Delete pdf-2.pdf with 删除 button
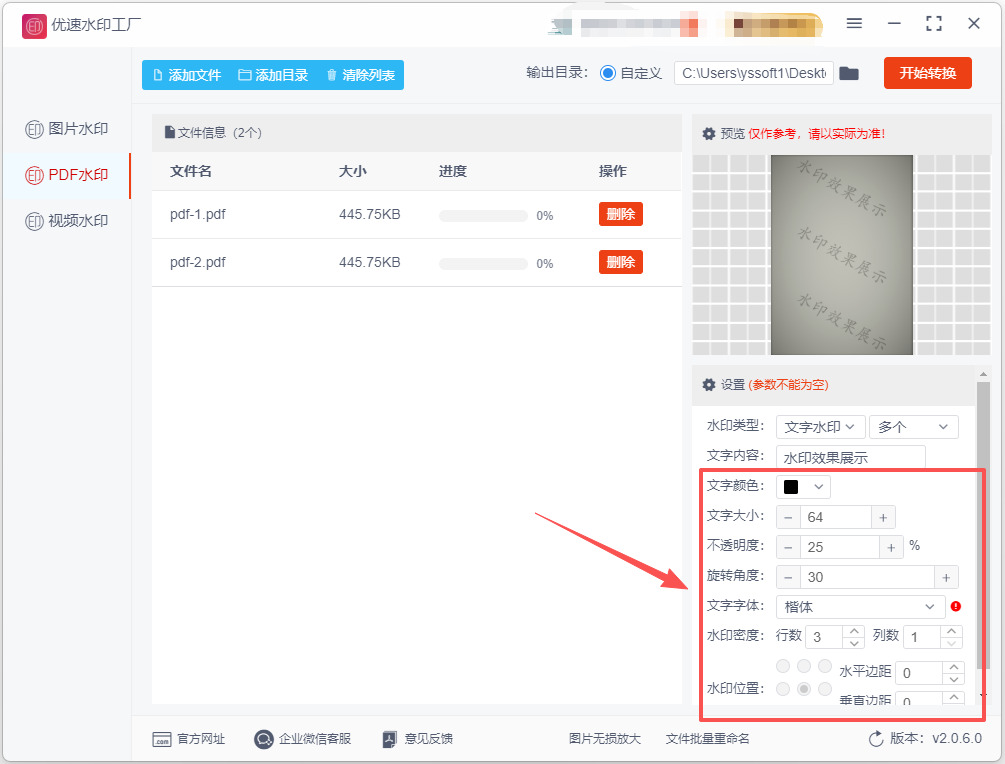This screenshot has width=1005, height=764. [x=620, y=262]
